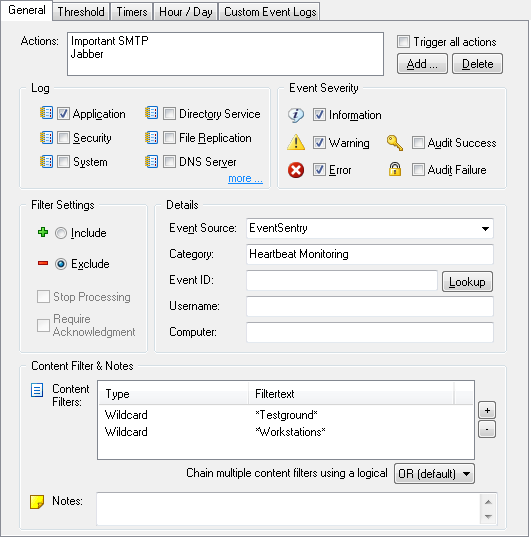Uncheck the Warning severity checkbox

pos(319,142)
